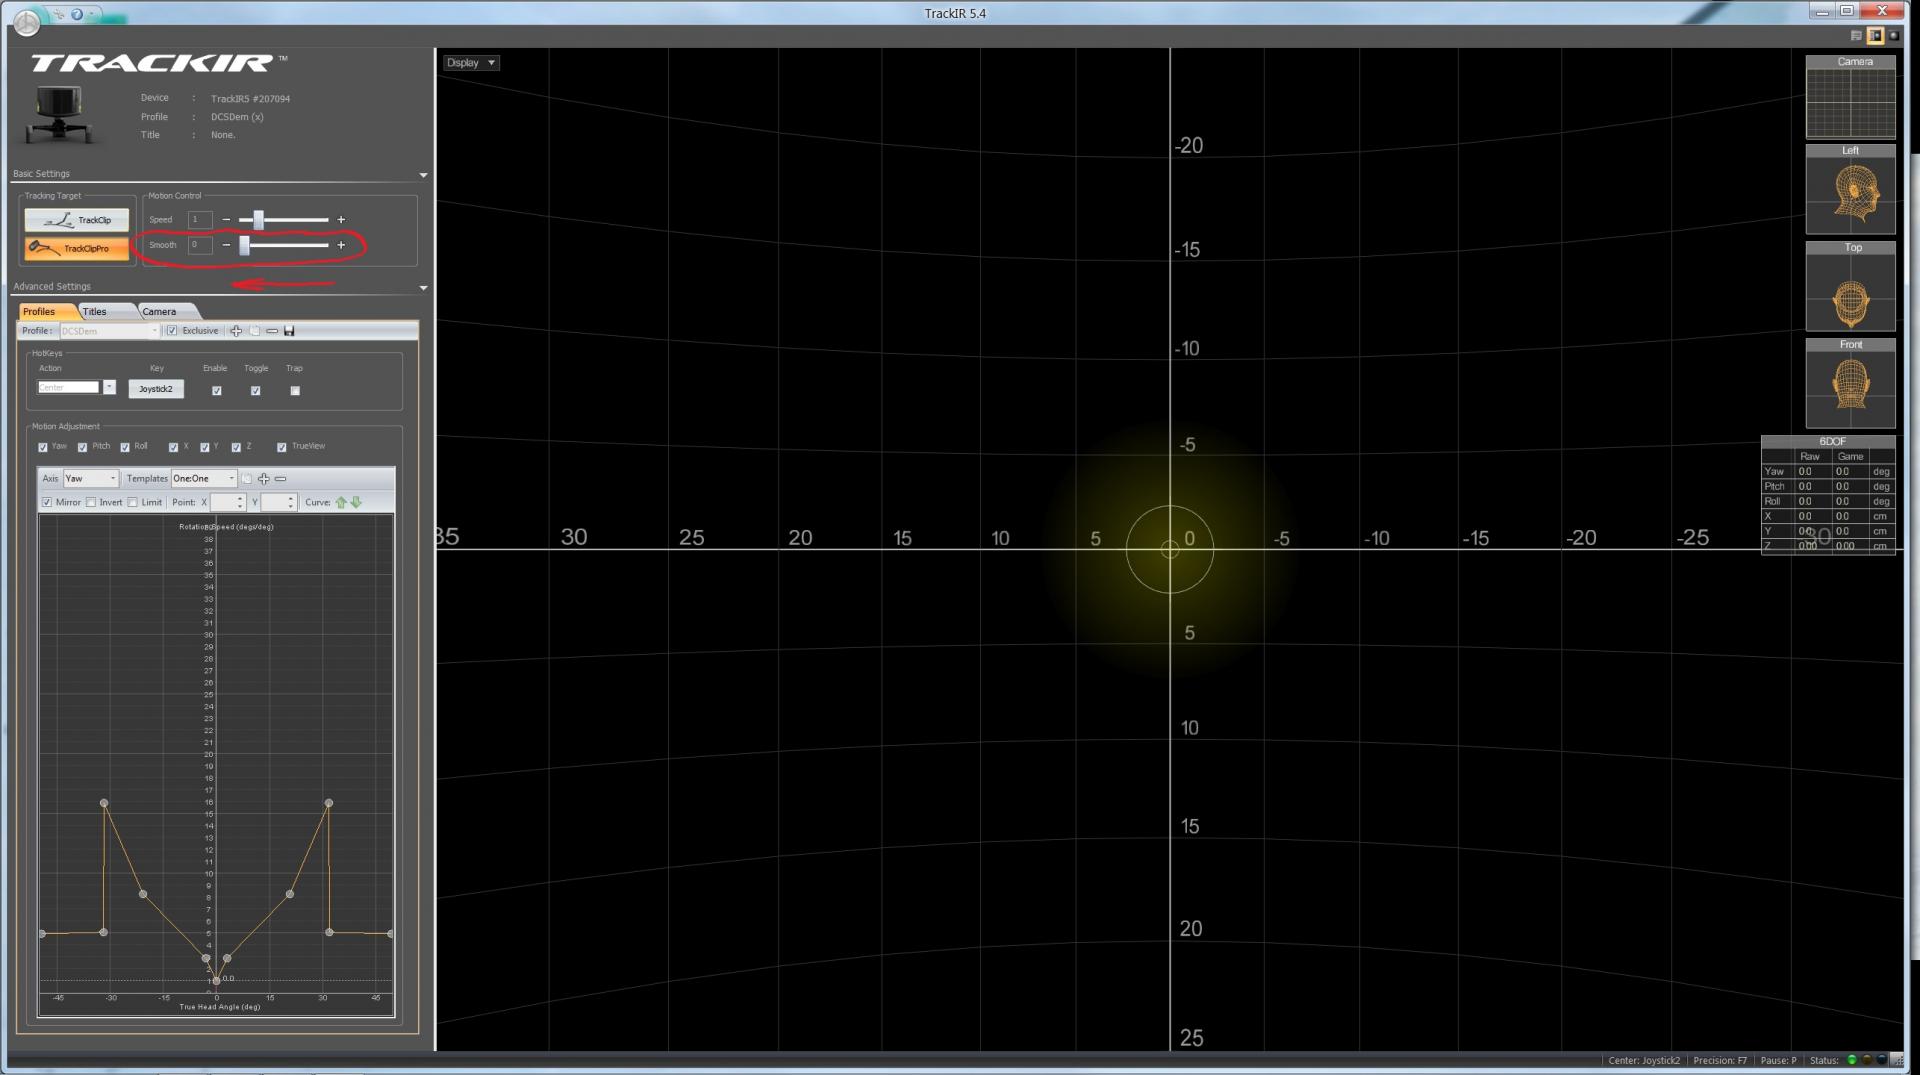This screenshot has width=1920, height=1075.
Task: Check the hotkey Trap checkbox
Action: 295,391
